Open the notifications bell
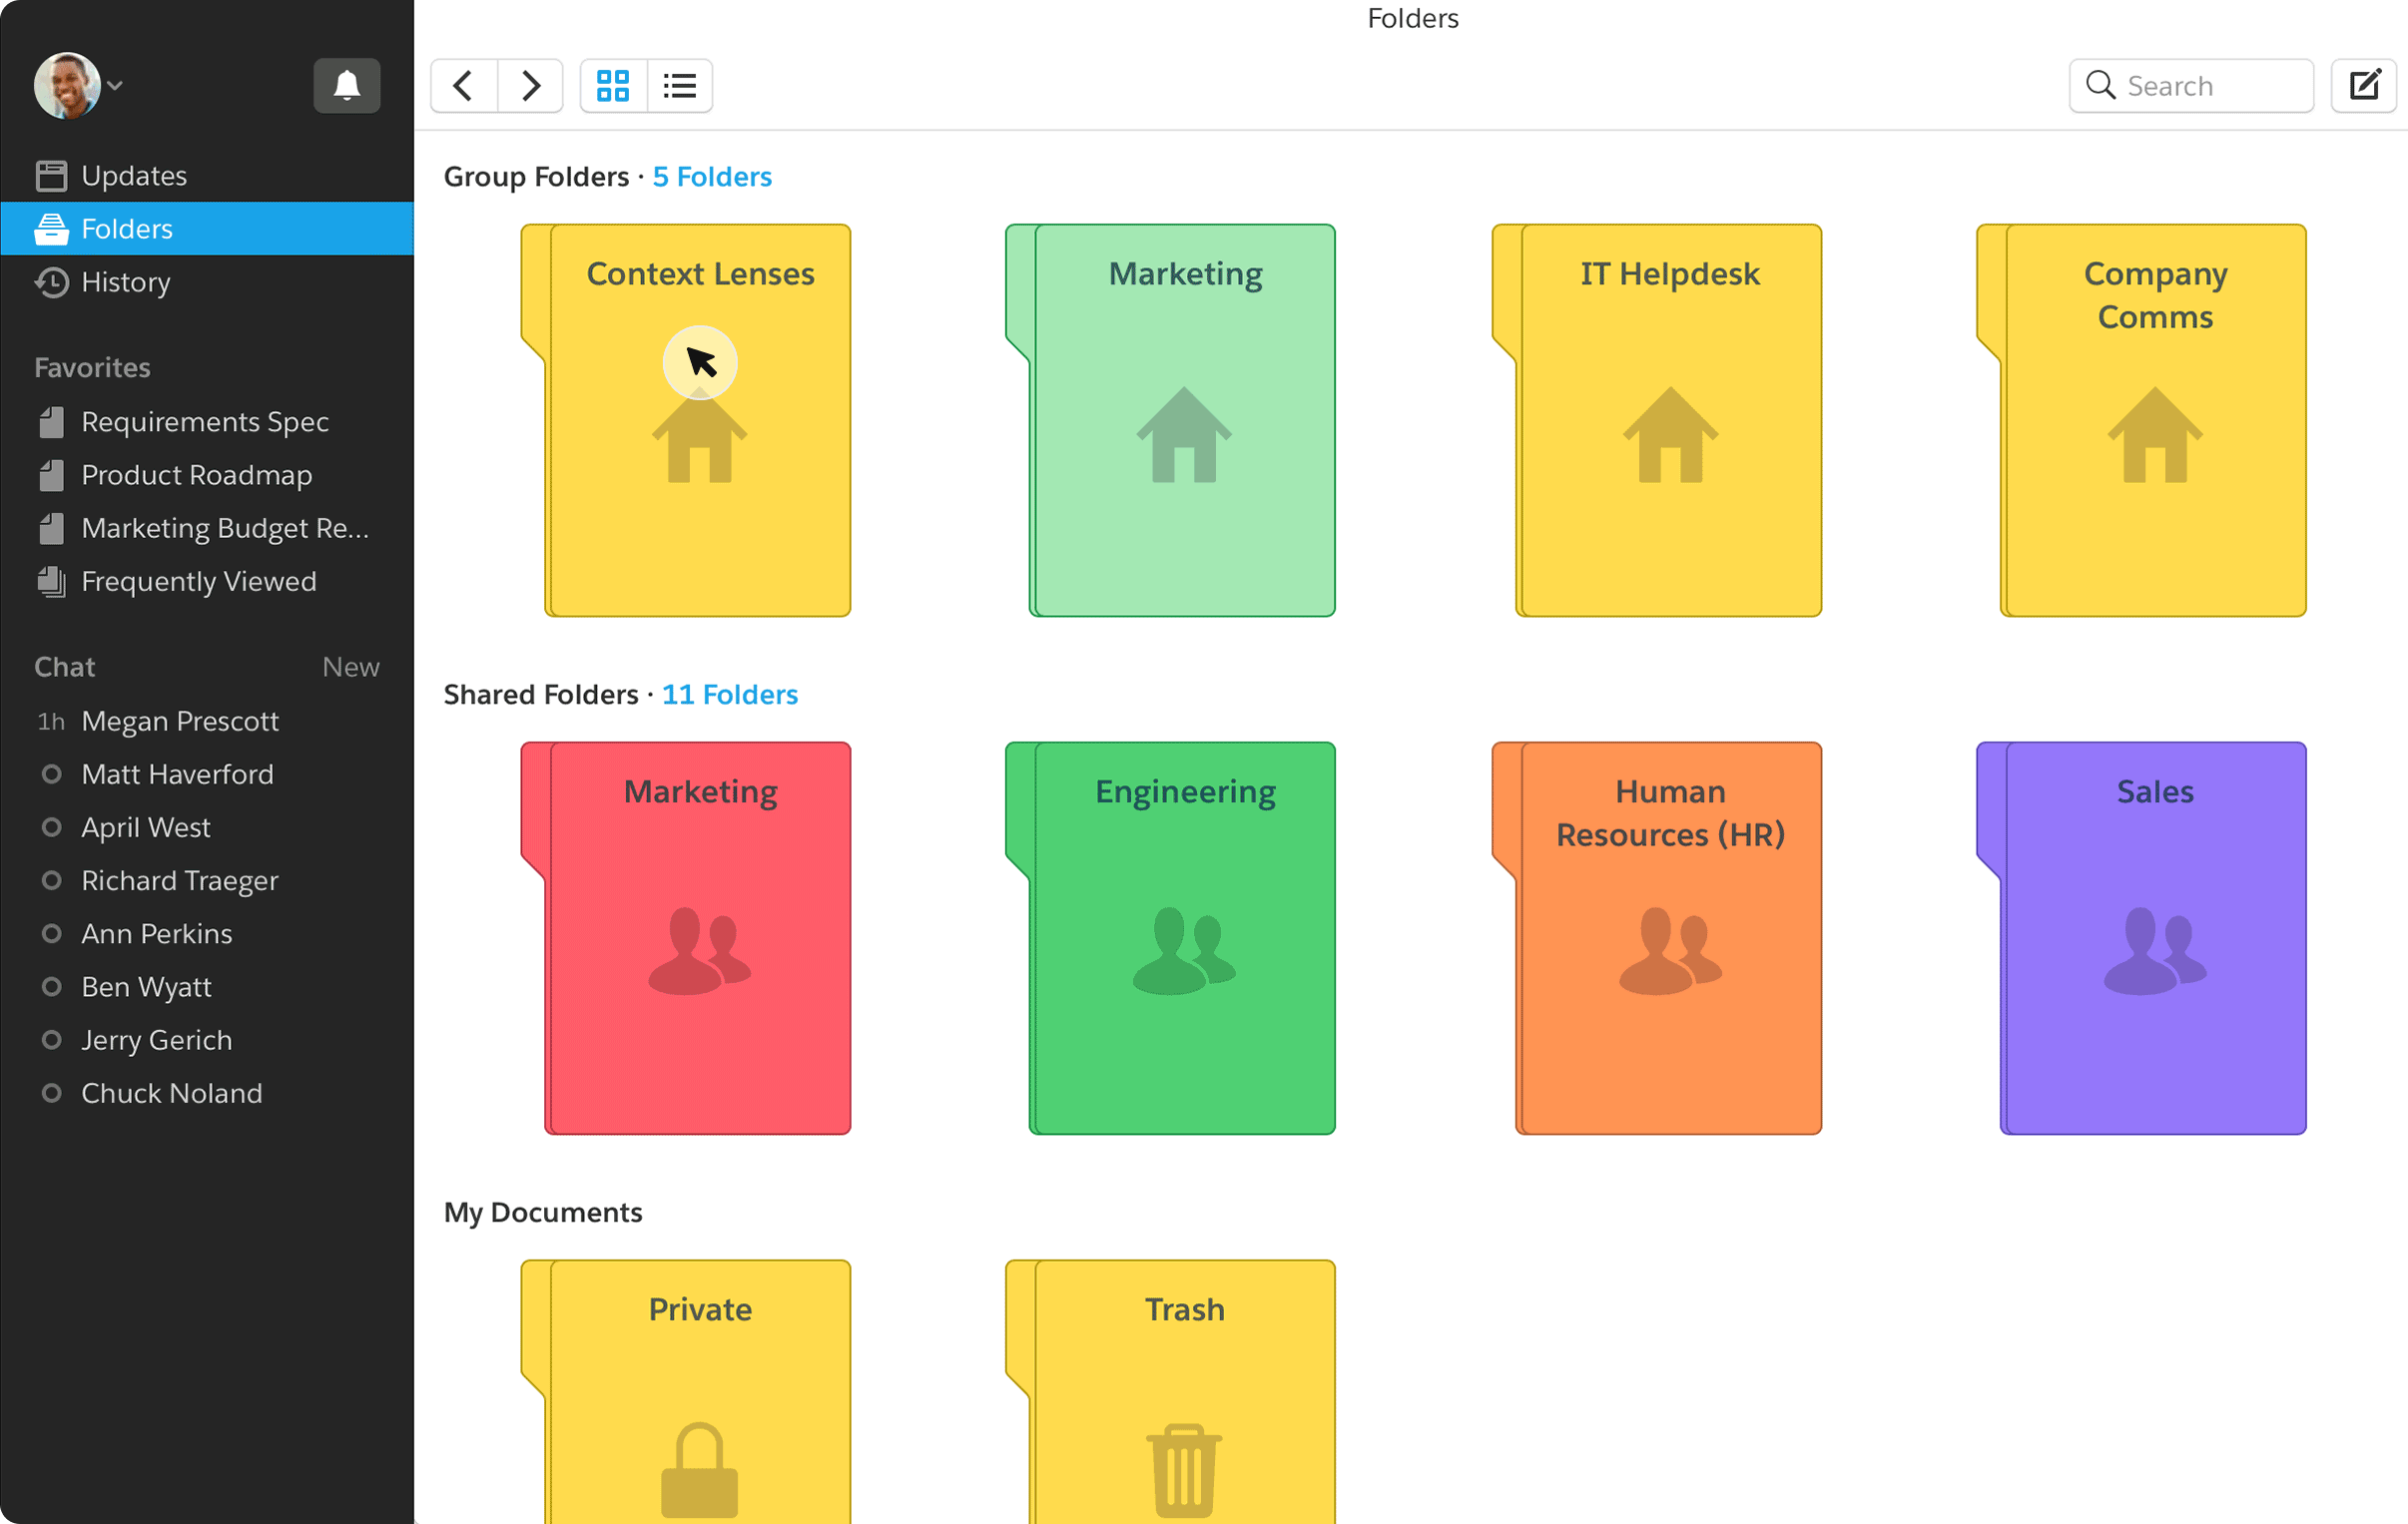 (346, 86)
